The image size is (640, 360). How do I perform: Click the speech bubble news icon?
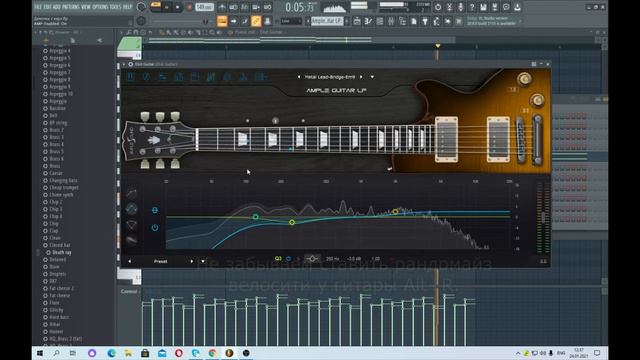pos(506,7)
